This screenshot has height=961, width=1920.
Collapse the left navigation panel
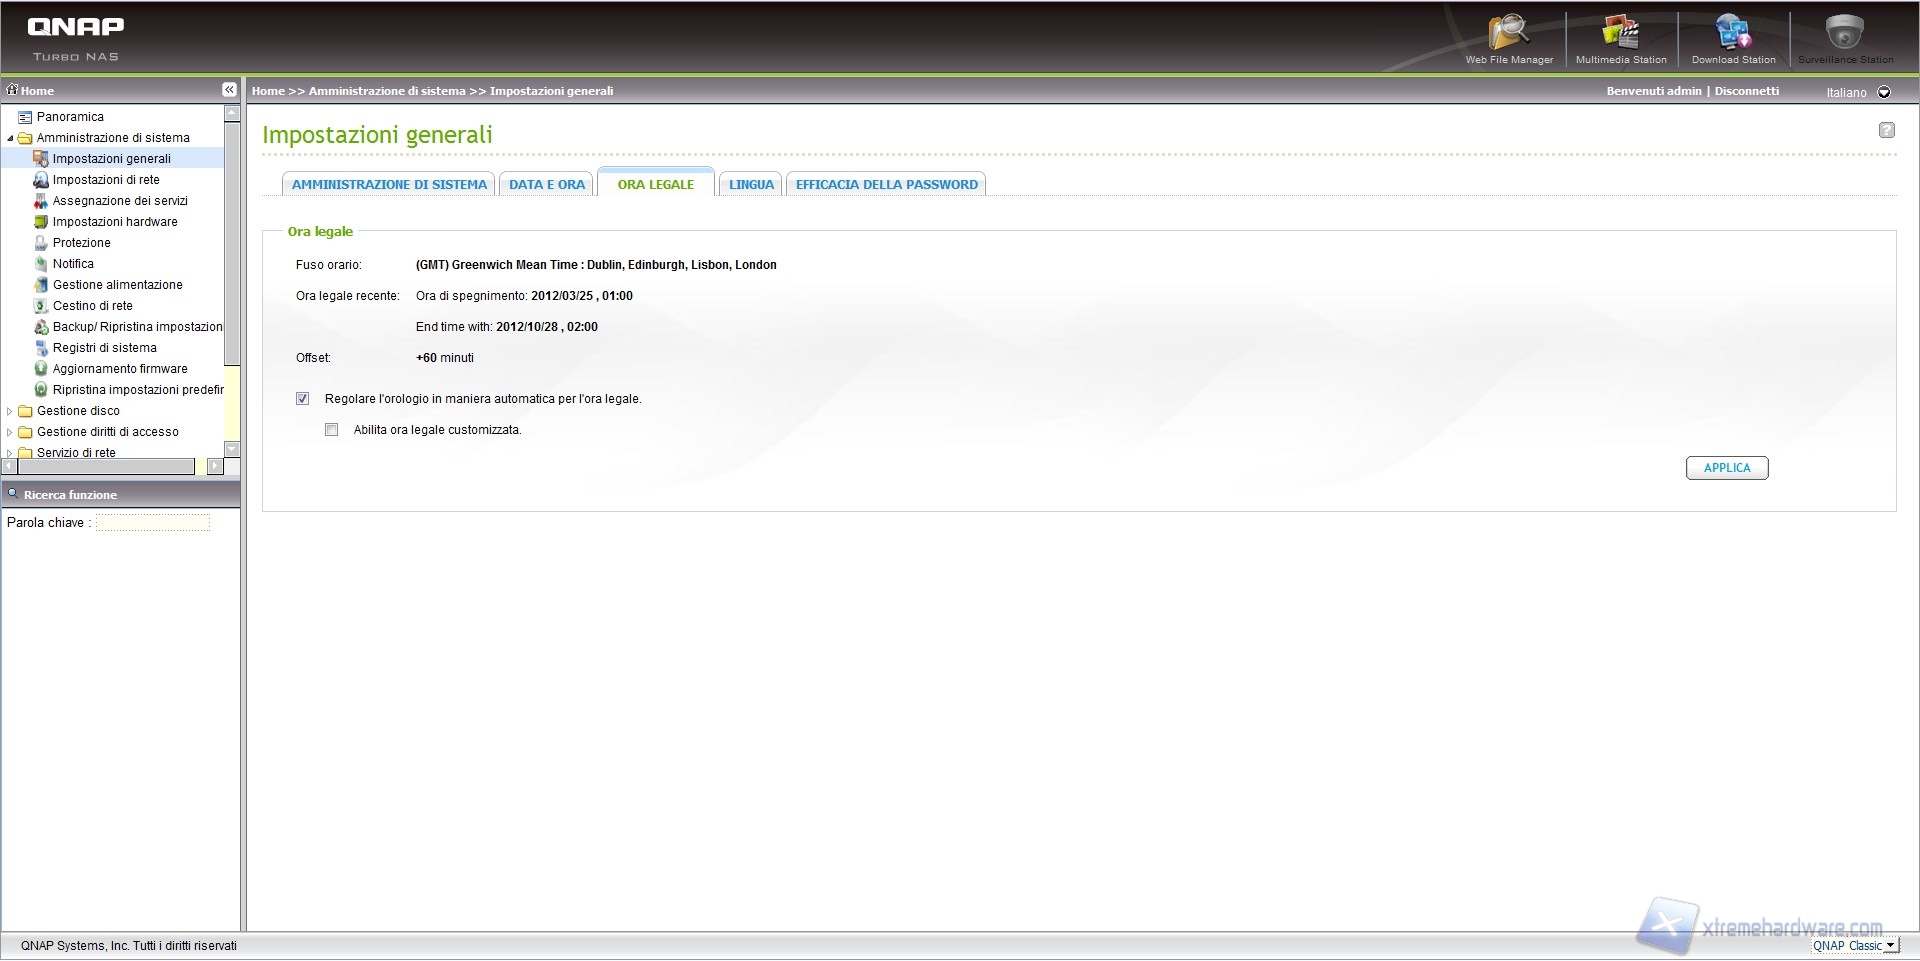[x=229, y=90]
